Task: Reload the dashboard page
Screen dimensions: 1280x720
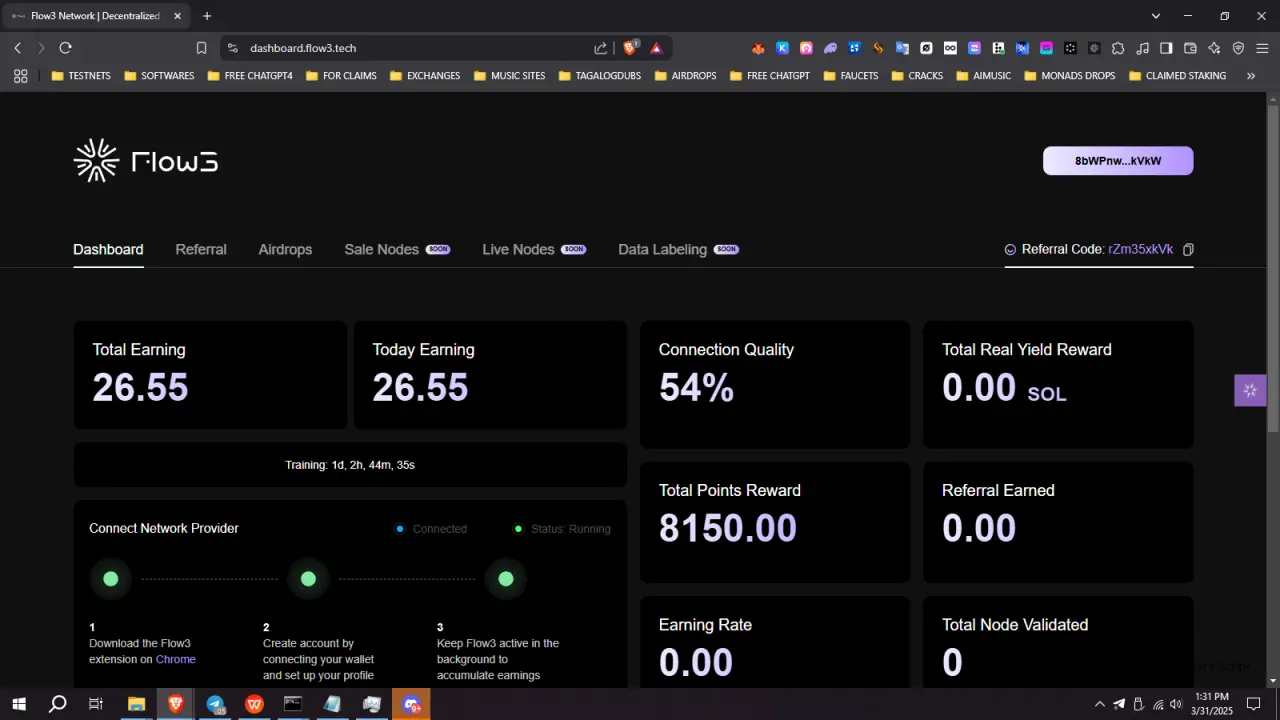Action: click(x=66, y=48)
